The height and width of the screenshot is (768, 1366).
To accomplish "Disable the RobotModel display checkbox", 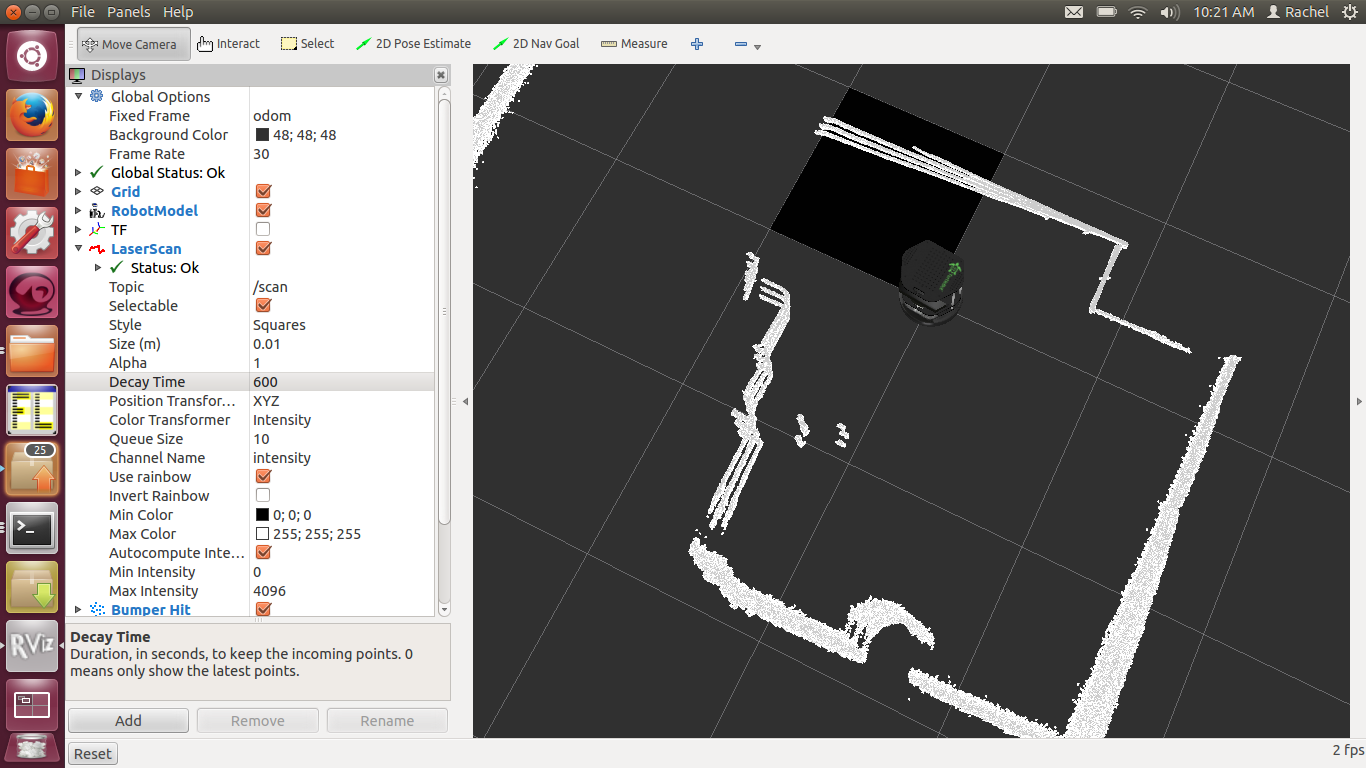I will coord(263,210).
